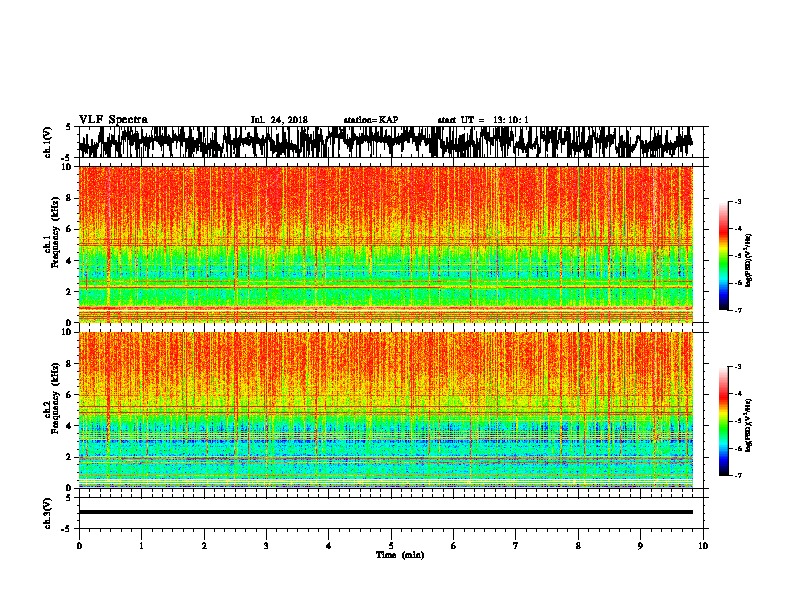Image resolution: width=792 pixels, height=612 pixels.
Task: Click tick label "5" on the Time axis
Action: click(391, 546)
